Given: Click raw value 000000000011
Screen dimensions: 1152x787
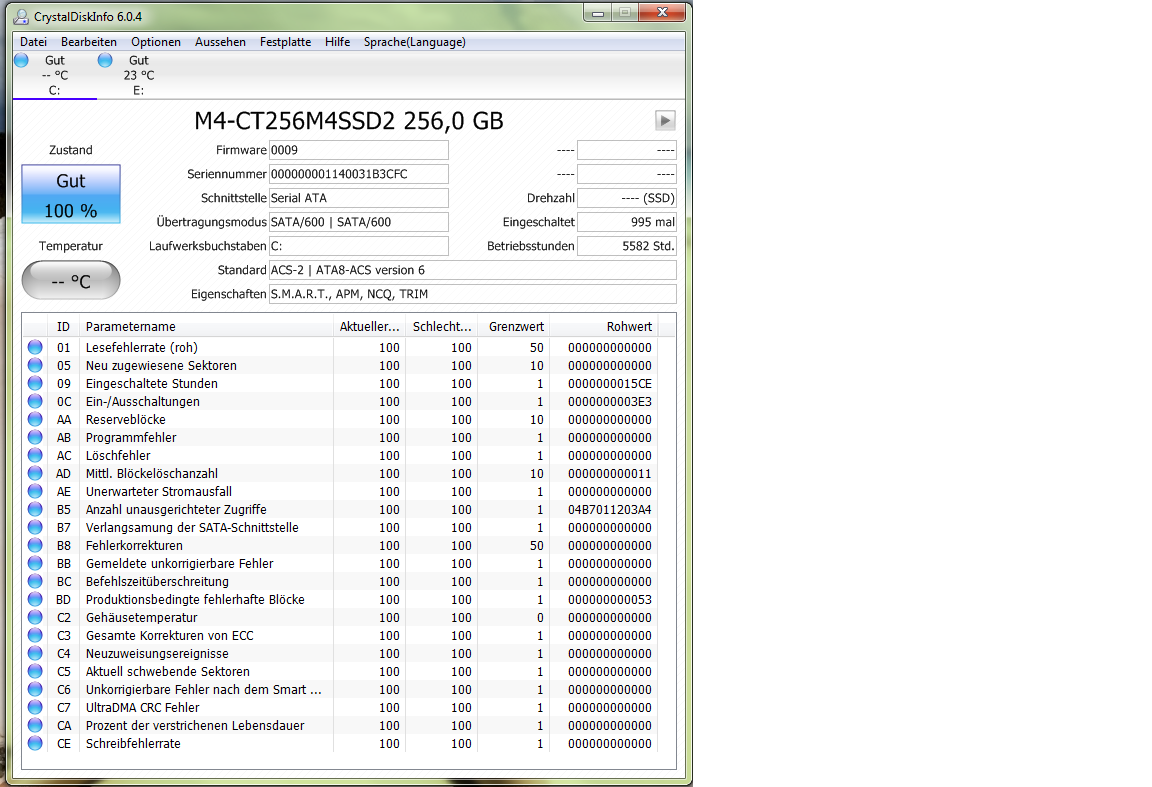Looking at the screenshot, I should pyautogui.click(x=610, y=473).
